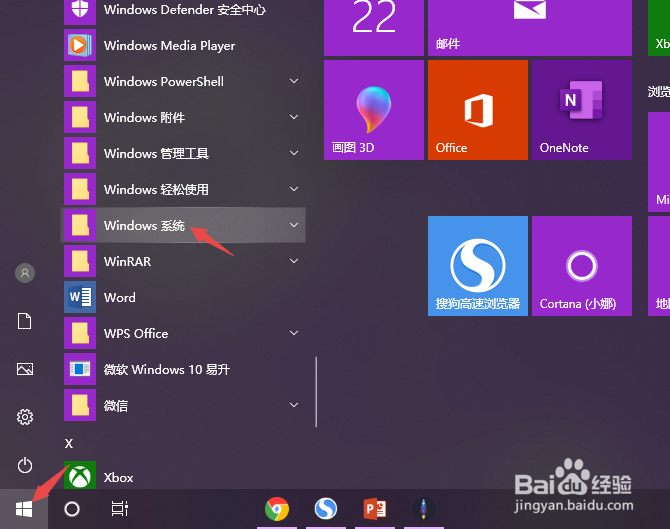Expand the Windows 附件 chevron

[294, 117]
